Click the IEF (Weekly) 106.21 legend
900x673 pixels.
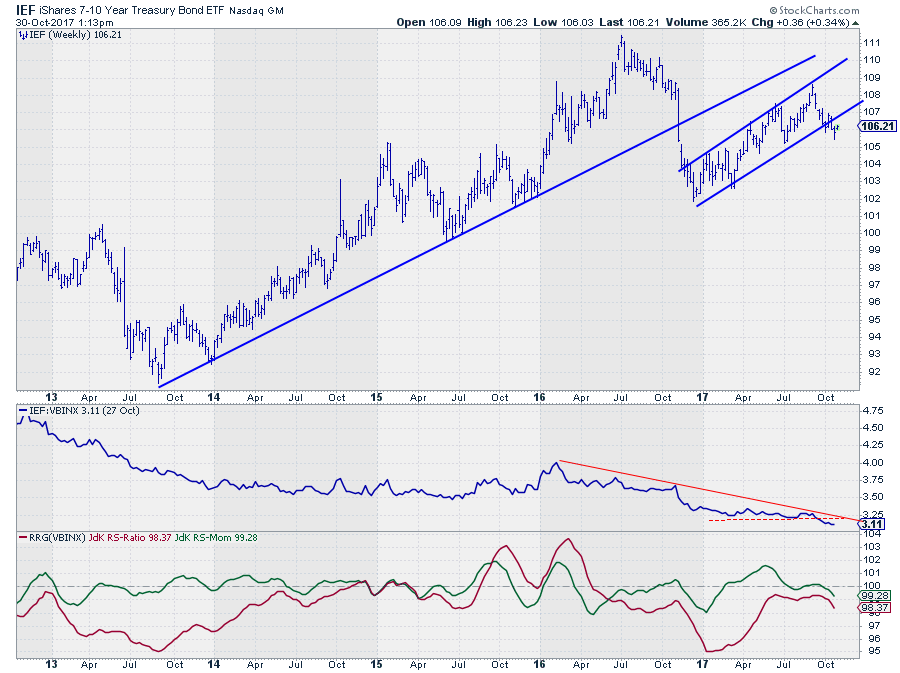[75, 35]
